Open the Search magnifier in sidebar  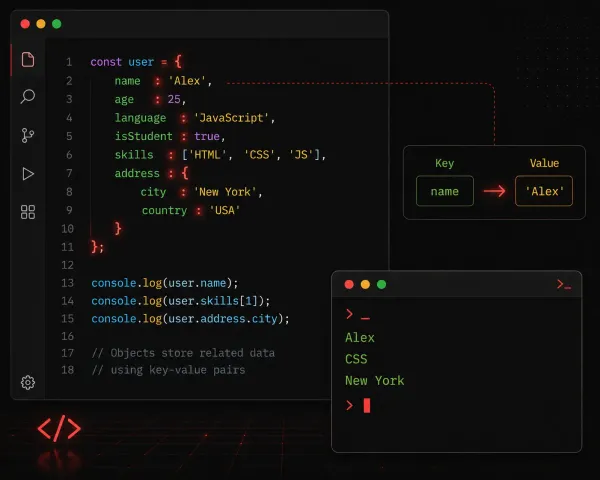[x=28, y=96]
